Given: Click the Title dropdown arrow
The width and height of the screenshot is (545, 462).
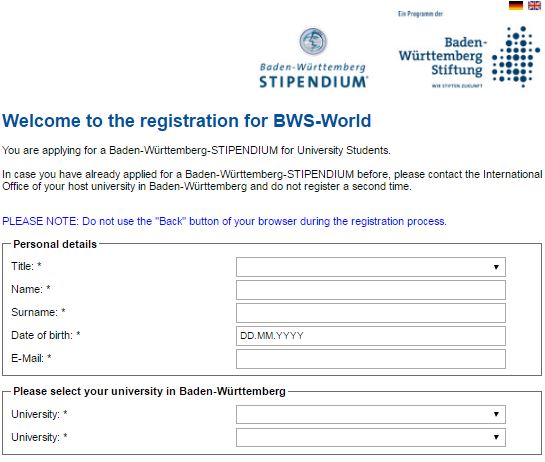Looking at the screenshot, I should tap(496, 267).
